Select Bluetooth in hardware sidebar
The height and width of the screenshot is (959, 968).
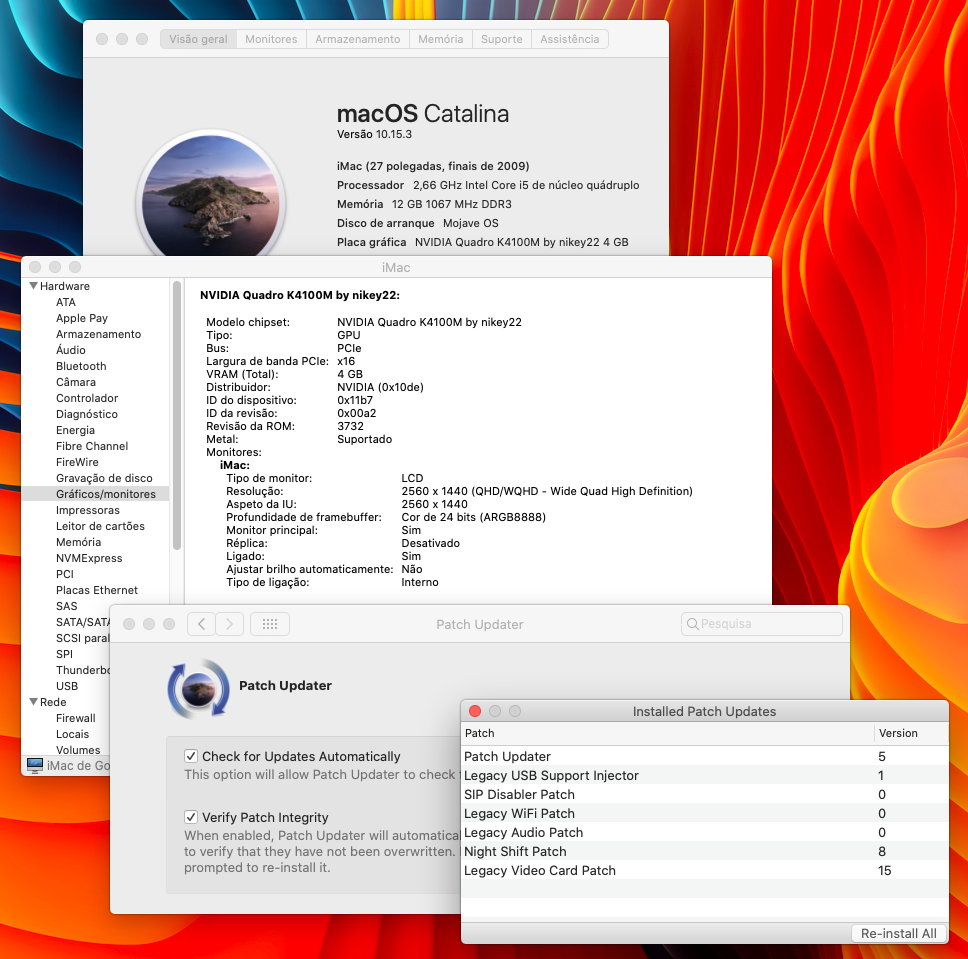click(x=81, y=366)
